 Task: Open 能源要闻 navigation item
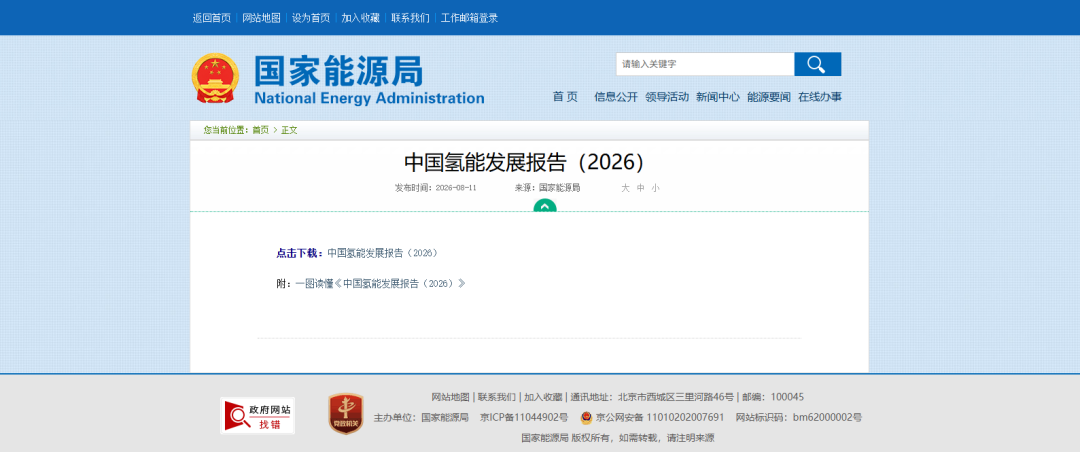[769, 97]
